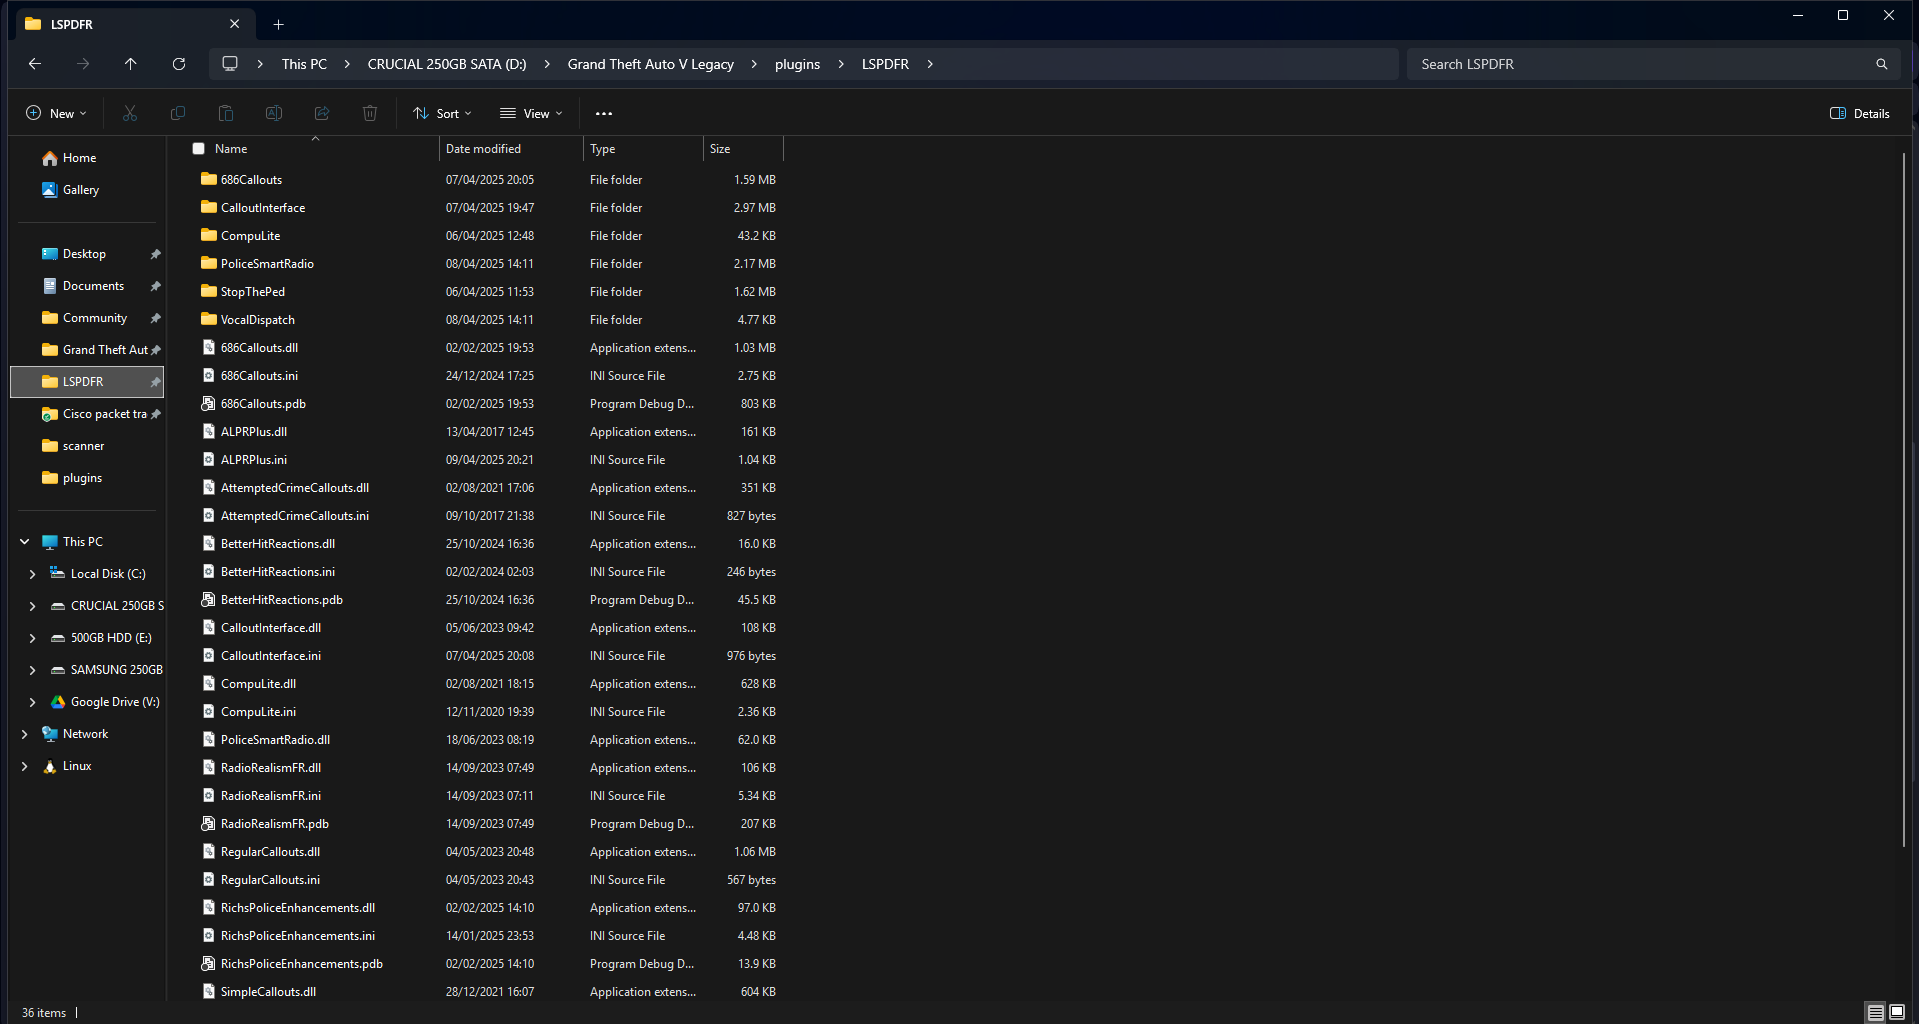Click the Paste toolbar icon

click(226, 113)
